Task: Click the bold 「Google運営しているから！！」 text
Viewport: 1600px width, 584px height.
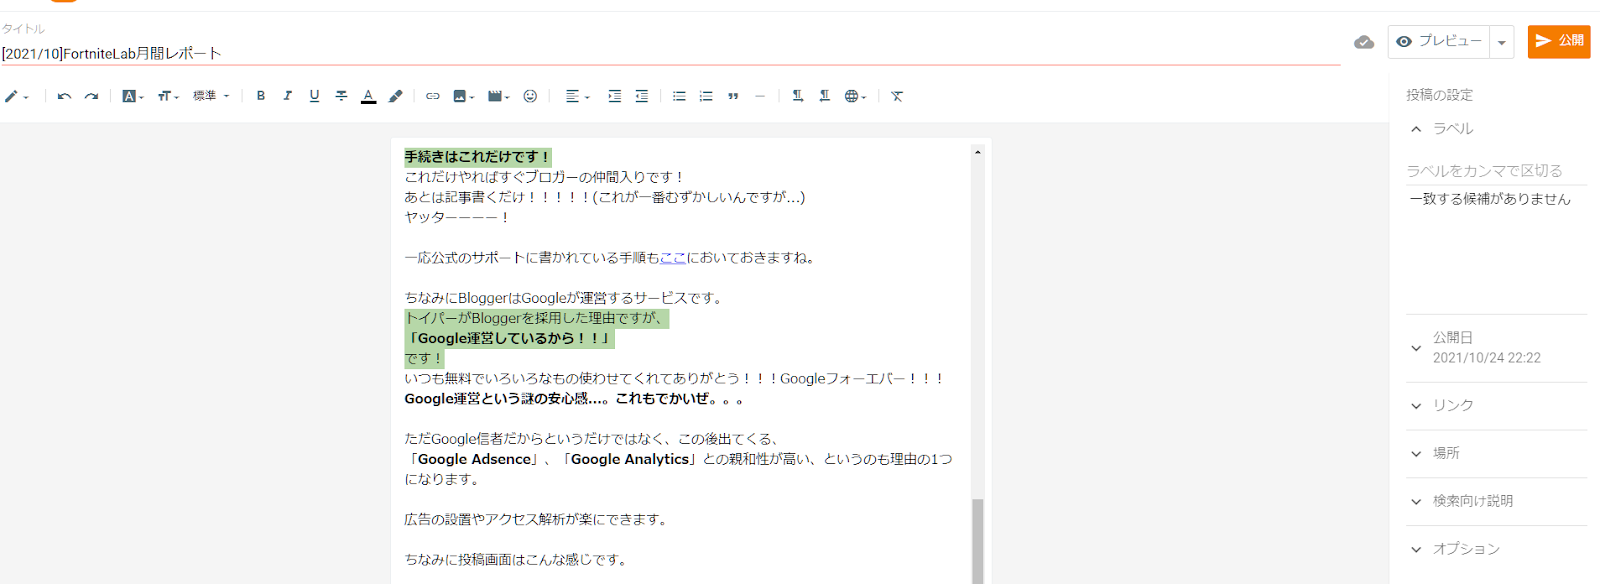Action: pyautogui.click(x=509, y=338)
